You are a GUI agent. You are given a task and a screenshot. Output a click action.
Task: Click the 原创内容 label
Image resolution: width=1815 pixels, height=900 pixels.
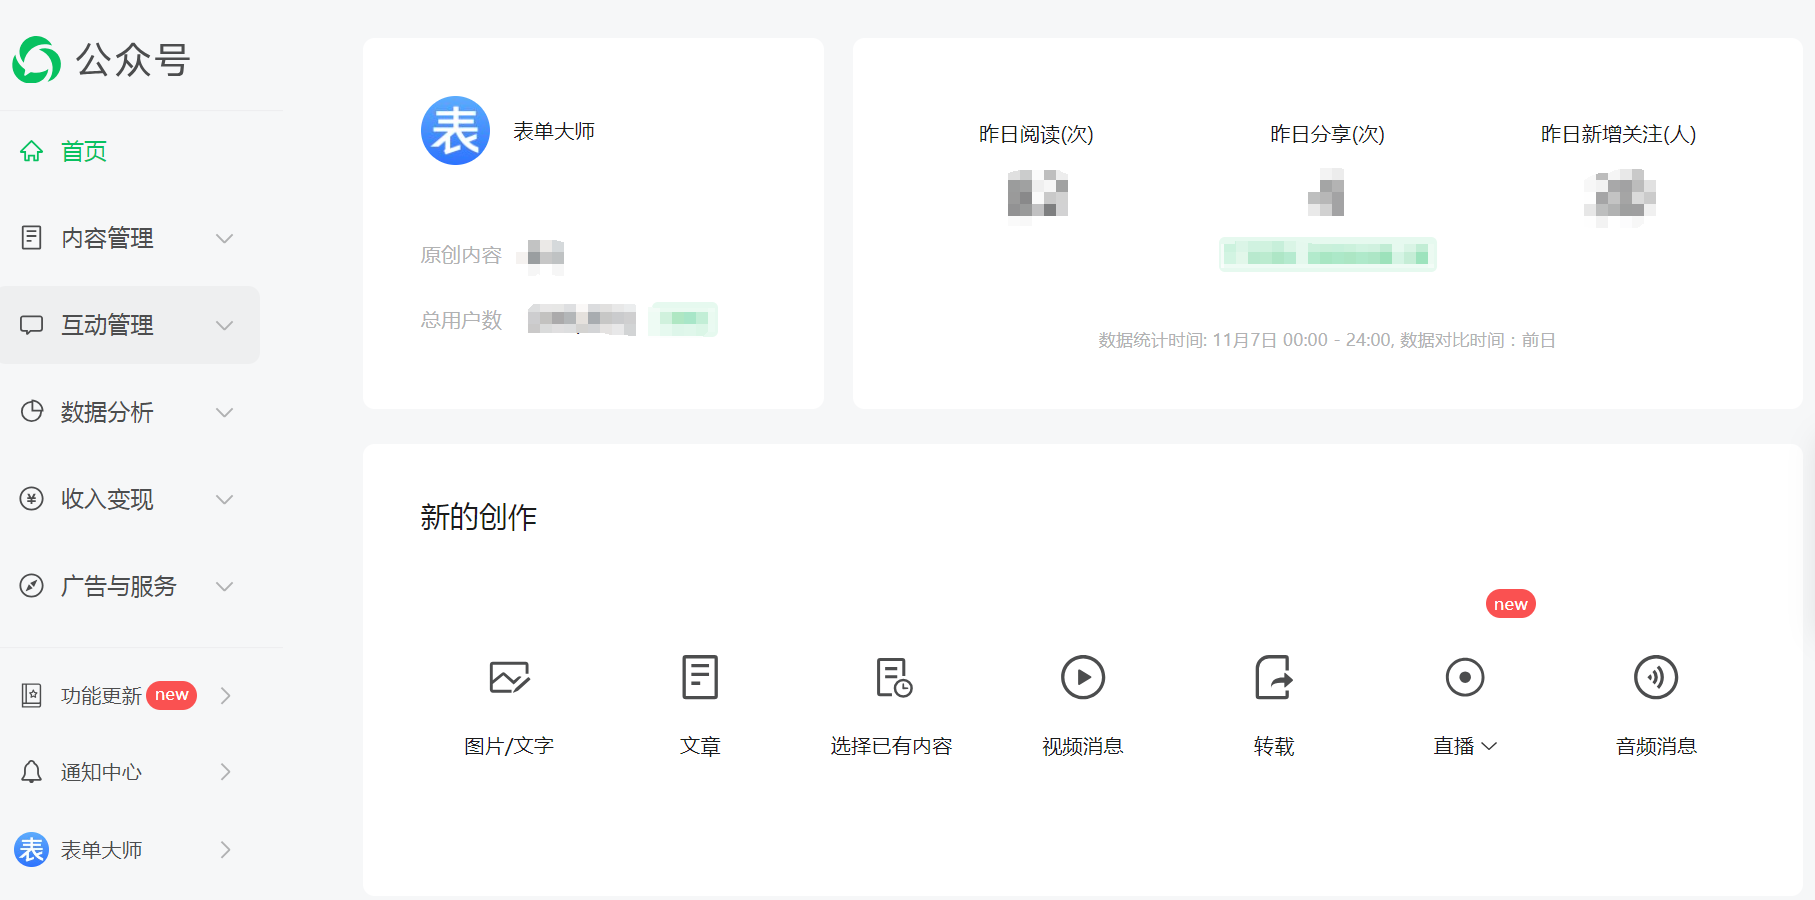tap(461, 255)
